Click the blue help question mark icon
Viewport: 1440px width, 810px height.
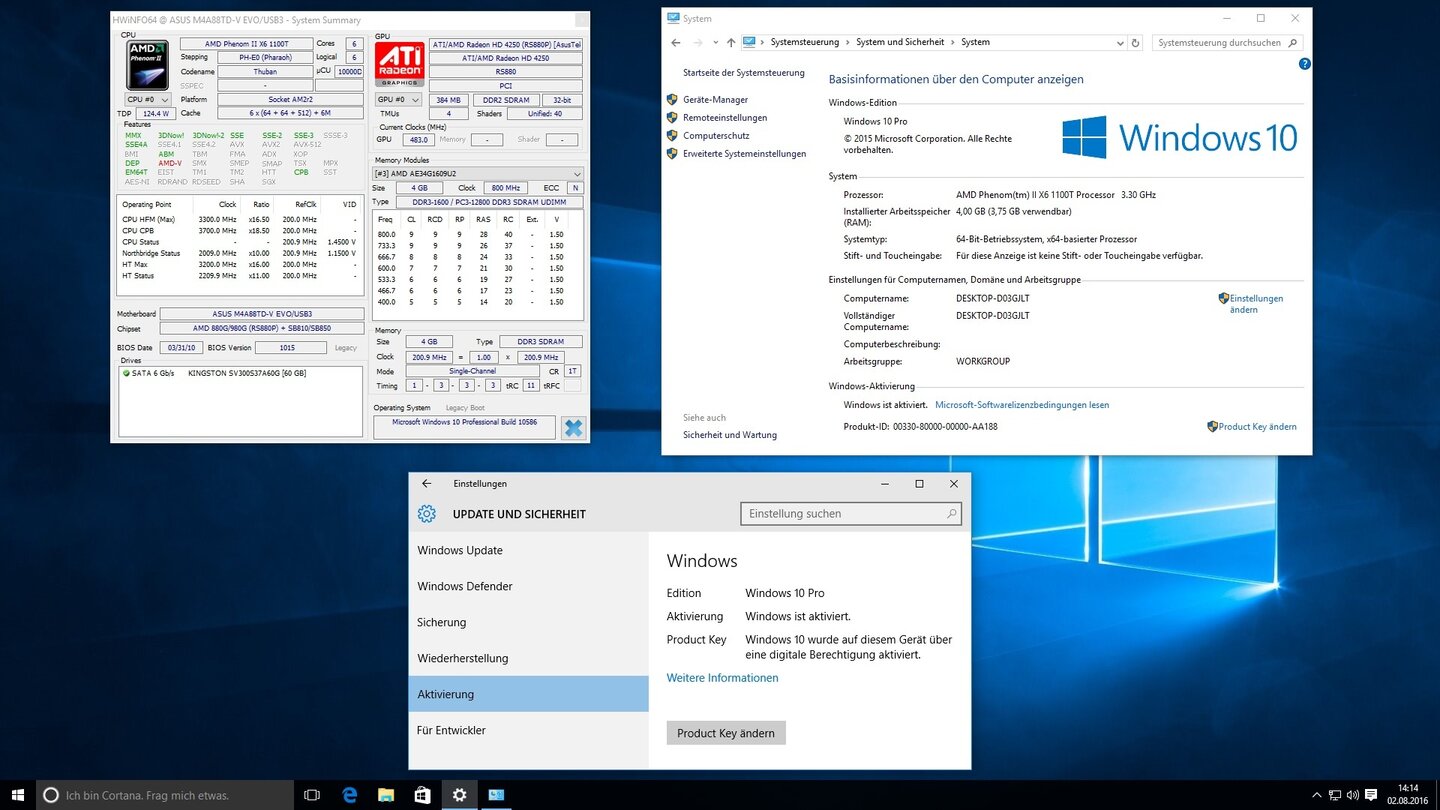[x=1304, y=64]
